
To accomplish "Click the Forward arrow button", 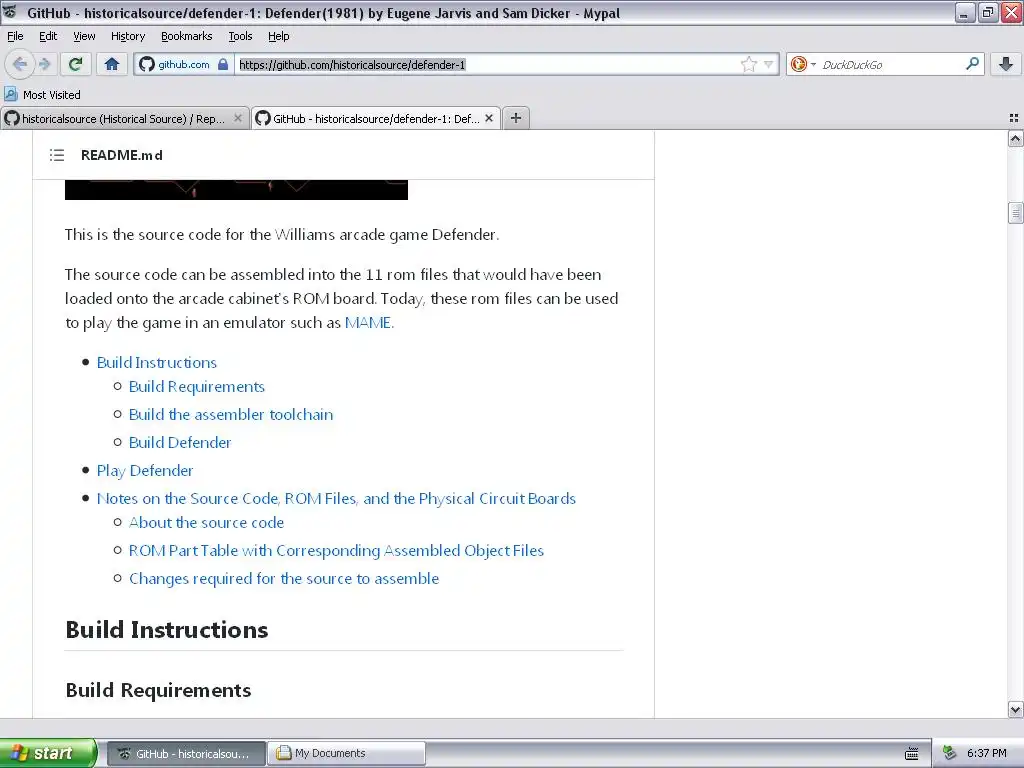I will [x=44, y=64].
